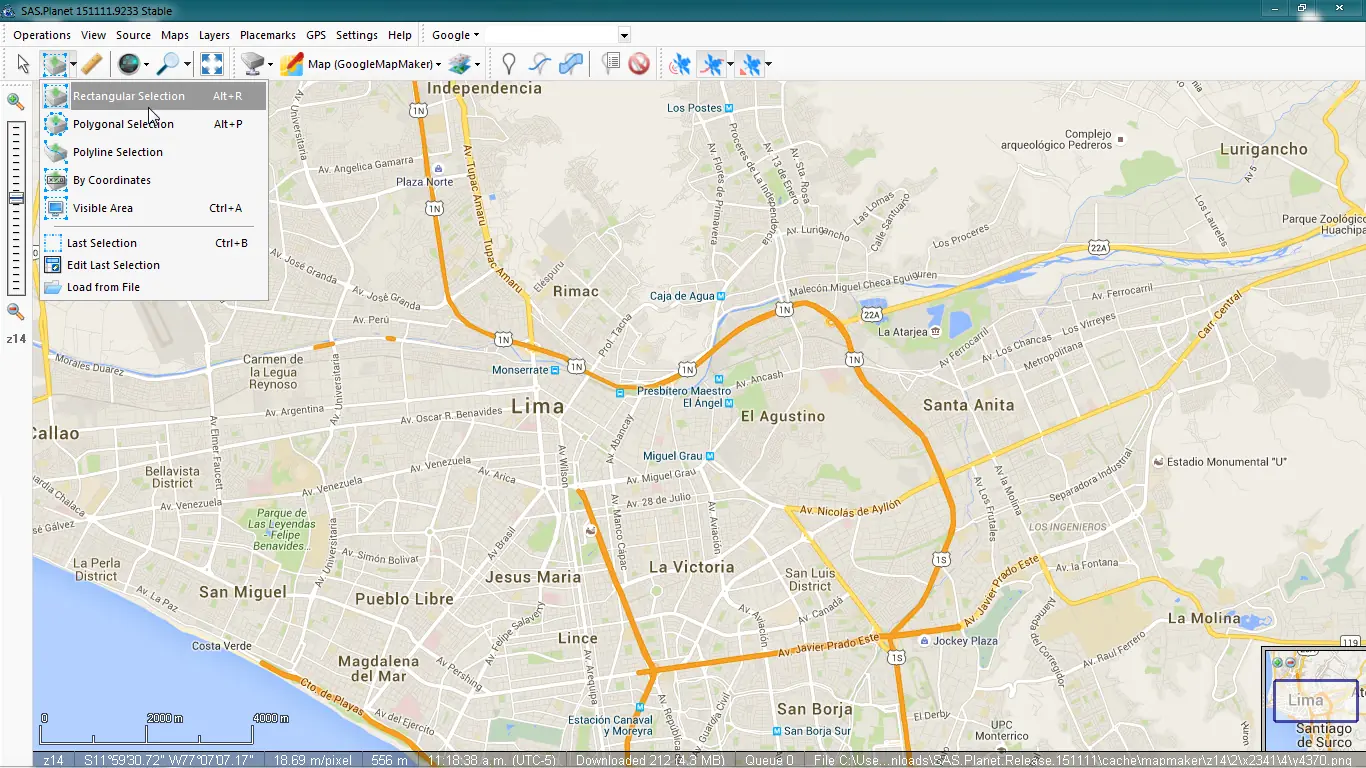Screen dimensions: 1366x768
Task: Select the arrow pointer move tool
Action: click(x=23, y=64)
